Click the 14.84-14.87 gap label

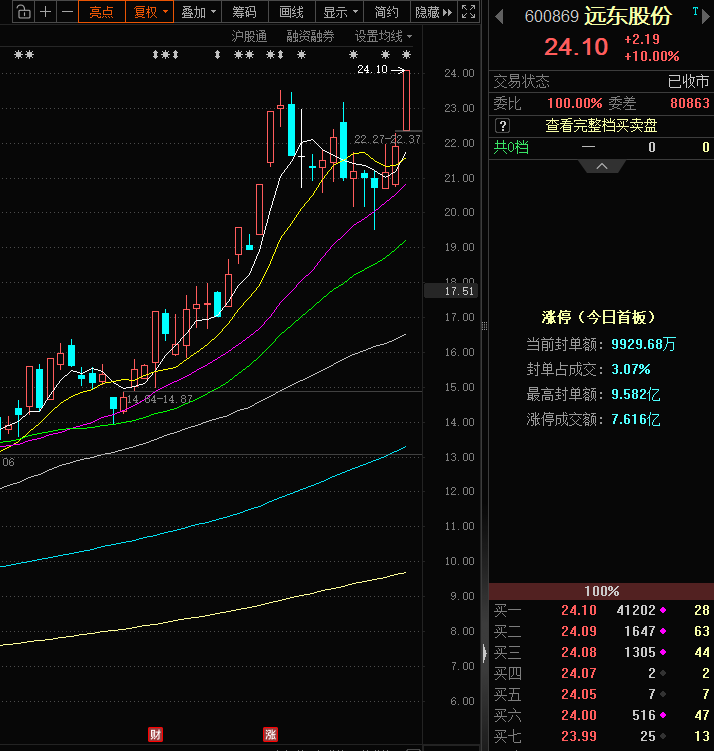[159, 398]
